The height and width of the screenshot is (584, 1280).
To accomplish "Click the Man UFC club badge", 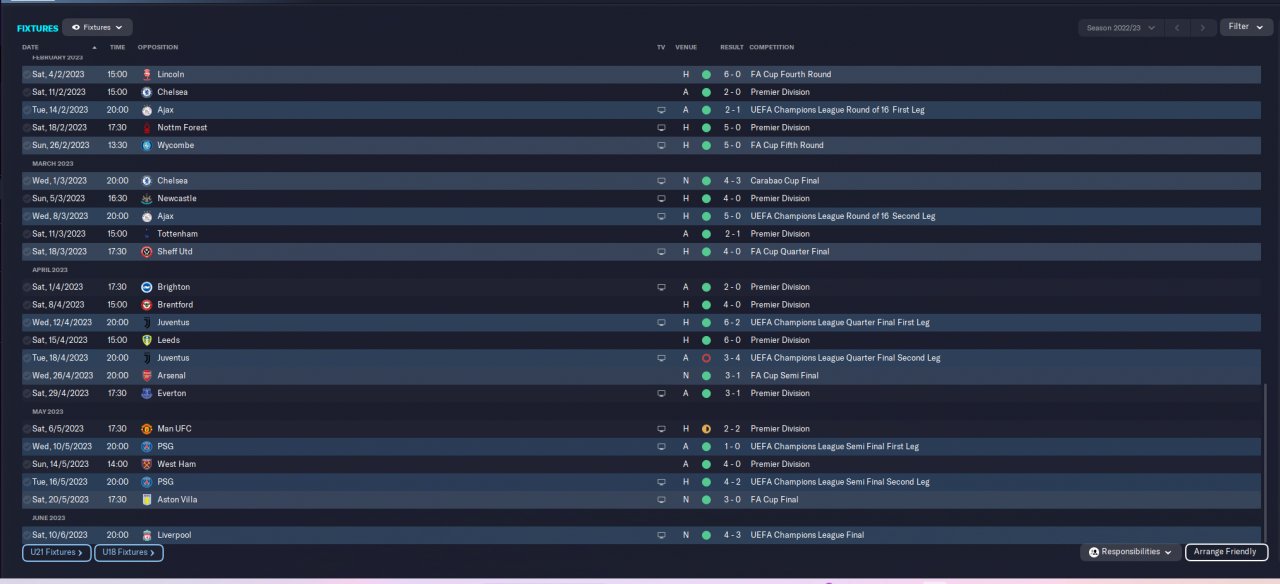I will (x=146, y=429).
